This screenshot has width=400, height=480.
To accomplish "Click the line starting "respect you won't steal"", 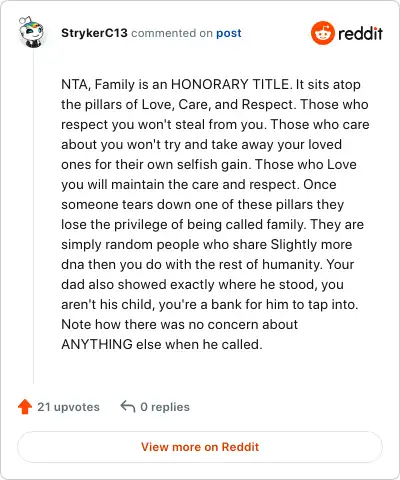I will coord(215,124).
